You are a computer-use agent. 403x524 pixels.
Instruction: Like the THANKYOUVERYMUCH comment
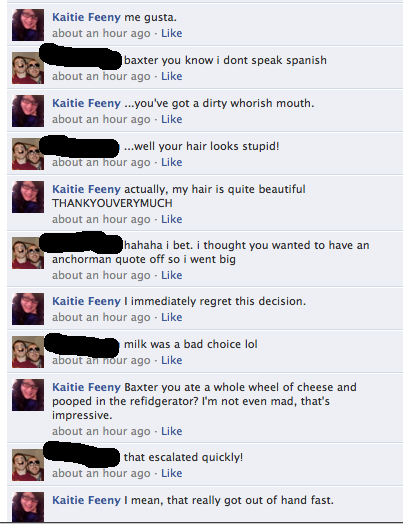pos(172,219)
